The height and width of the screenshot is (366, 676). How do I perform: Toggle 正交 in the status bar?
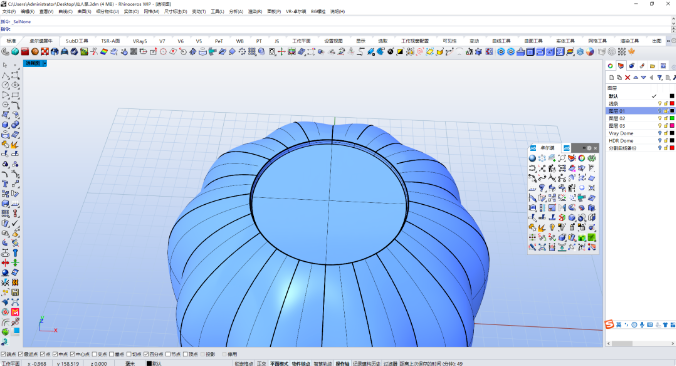pyautogui.click(x=262, y=363)
